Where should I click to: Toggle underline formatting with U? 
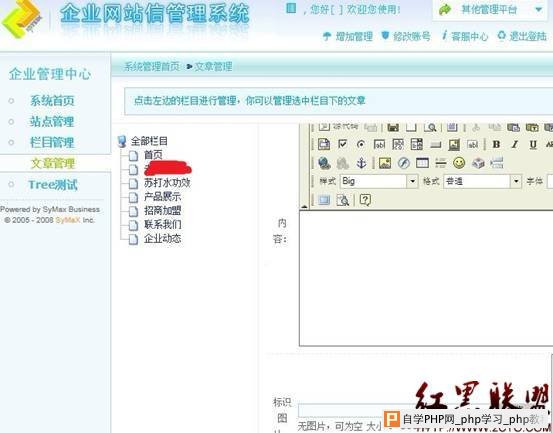click(x=533, y=144)
